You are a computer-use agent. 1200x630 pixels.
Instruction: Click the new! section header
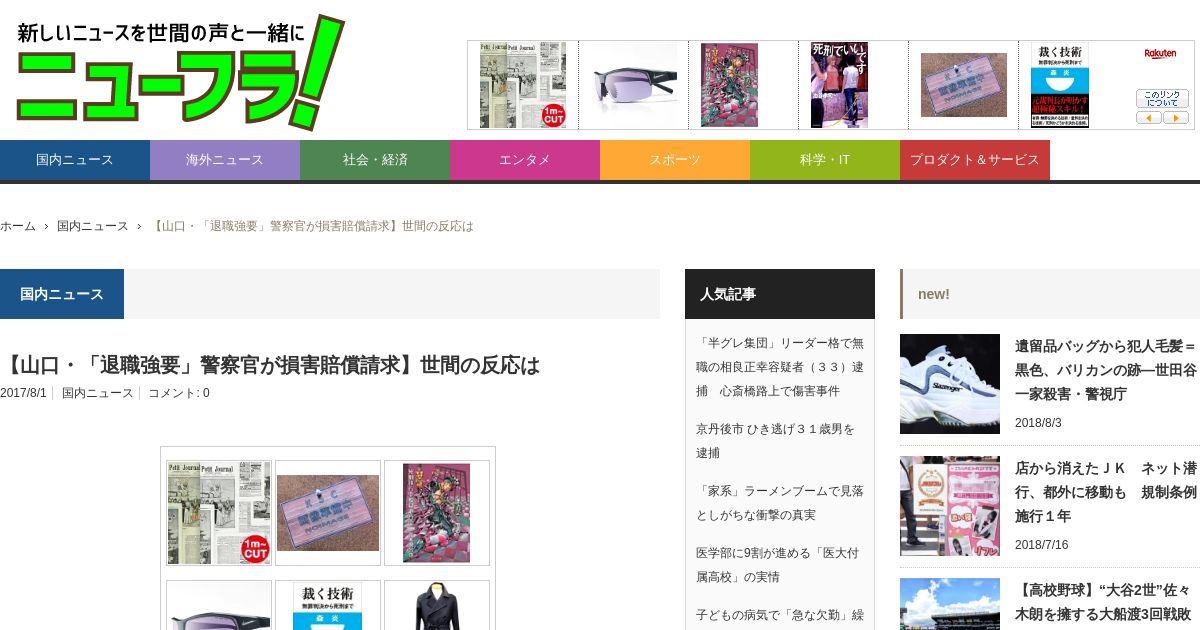pos(1050,294)
